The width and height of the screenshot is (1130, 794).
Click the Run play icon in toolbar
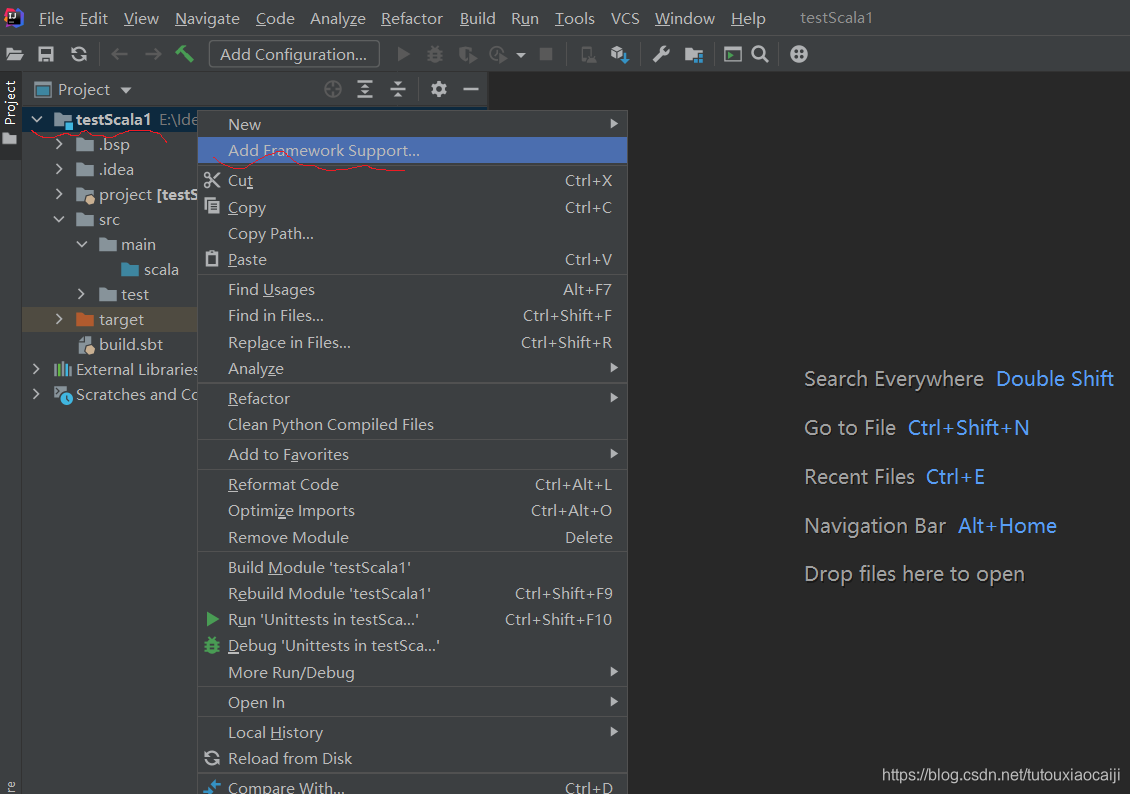(404, 54)
